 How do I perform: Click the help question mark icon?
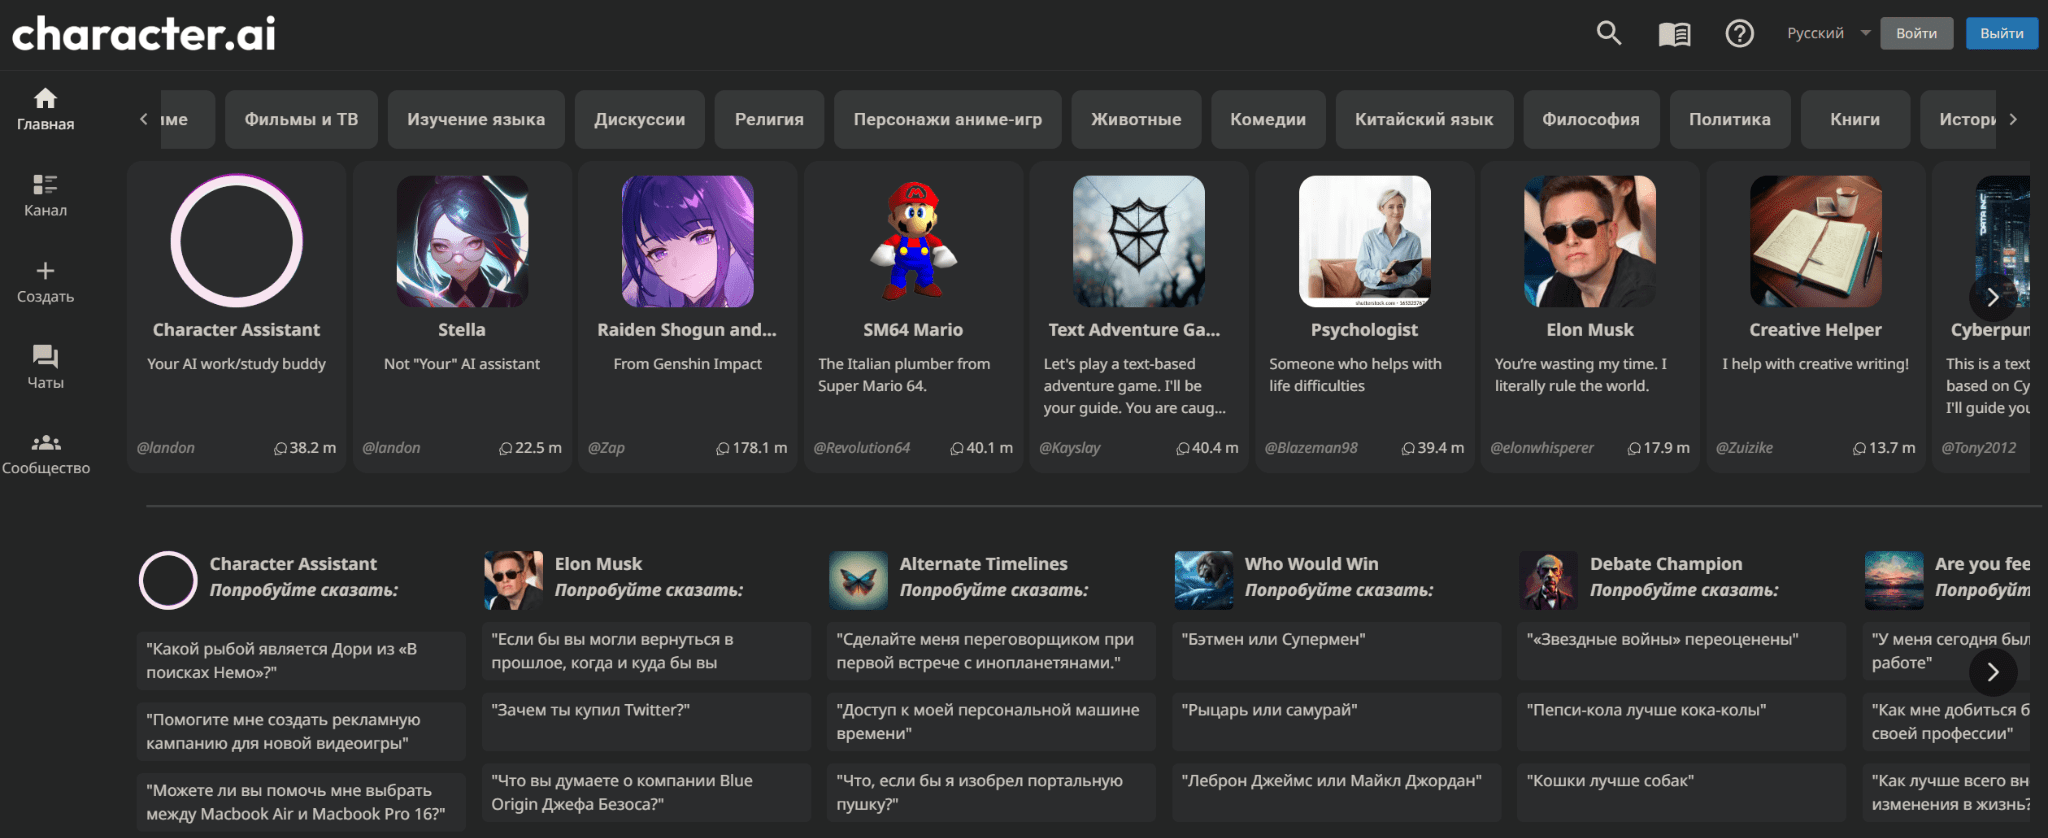1739,34
